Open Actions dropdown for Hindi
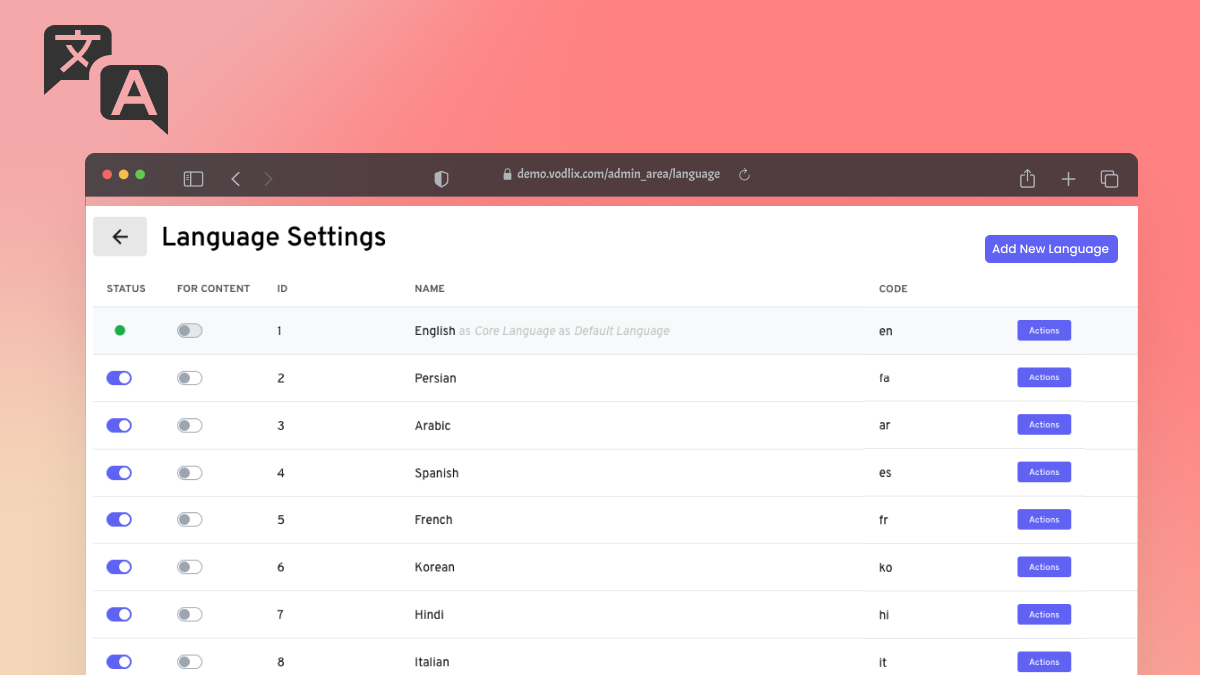 coord(1044,615)
